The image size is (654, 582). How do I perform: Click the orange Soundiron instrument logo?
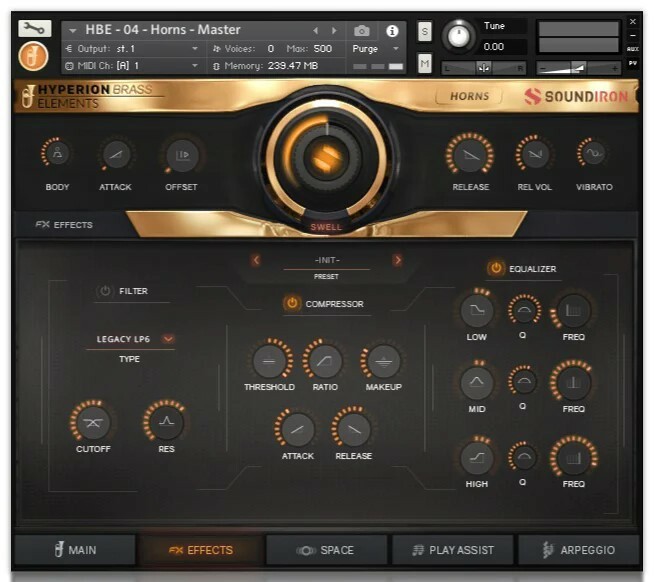pyautogui.click(x=33, y=56)
